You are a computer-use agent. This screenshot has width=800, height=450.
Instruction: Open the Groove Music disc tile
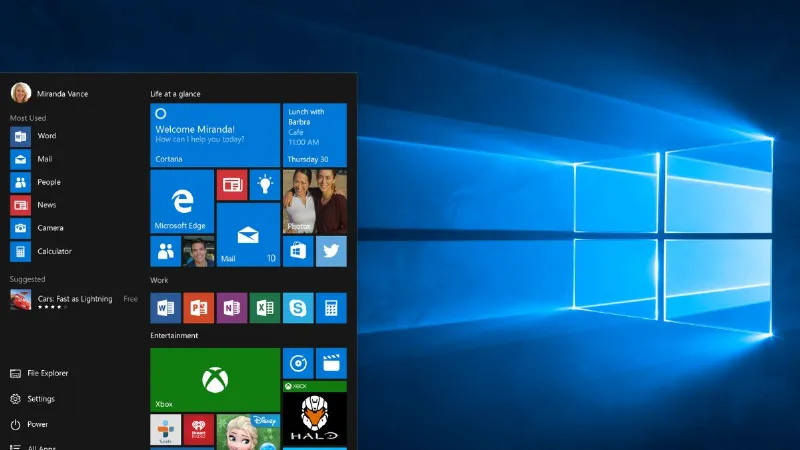coord(298,363)
